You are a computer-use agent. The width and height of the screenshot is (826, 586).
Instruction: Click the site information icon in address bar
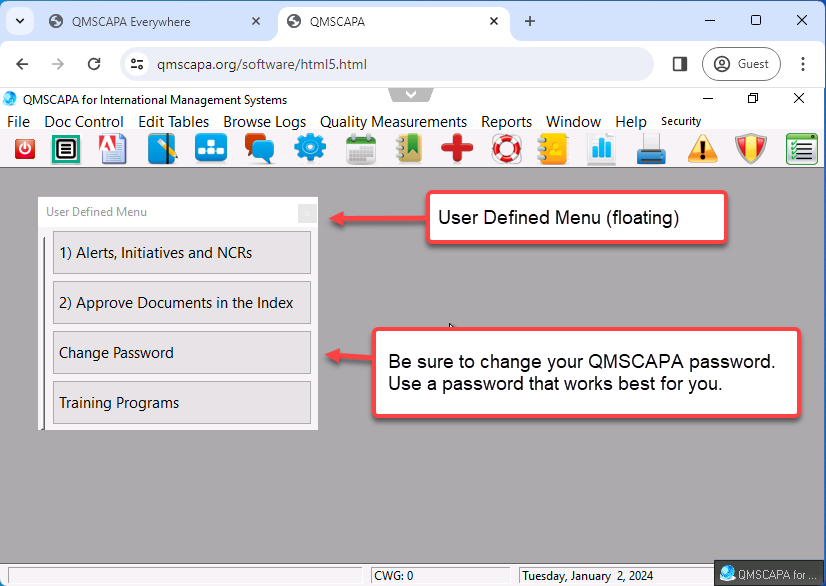click(x=137, y=64)
